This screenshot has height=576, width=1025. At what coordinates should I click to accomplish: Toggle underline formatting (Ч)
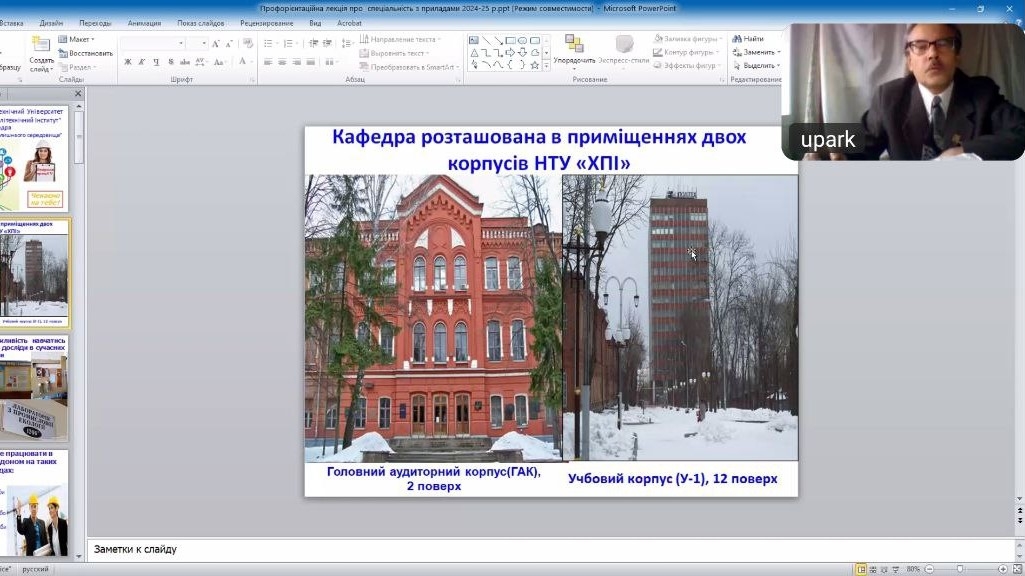pos(155,62)
